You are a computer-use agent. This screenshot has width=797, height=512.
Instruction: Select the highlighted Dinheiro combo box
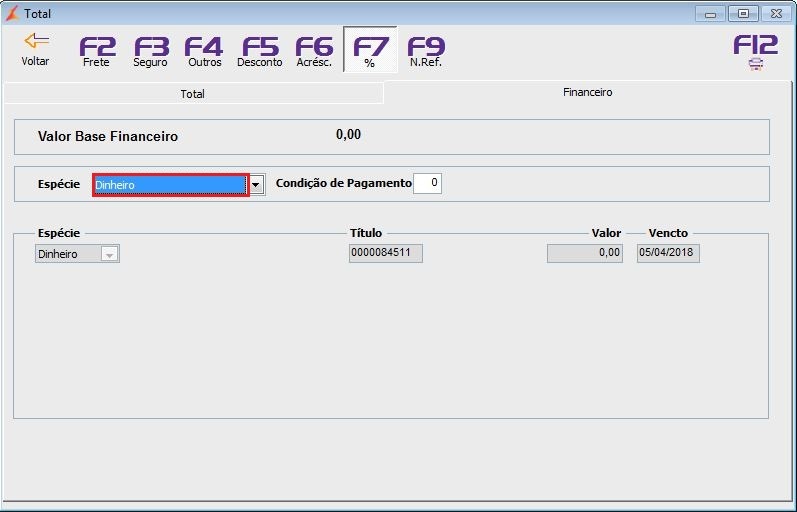tap(171, 185)
